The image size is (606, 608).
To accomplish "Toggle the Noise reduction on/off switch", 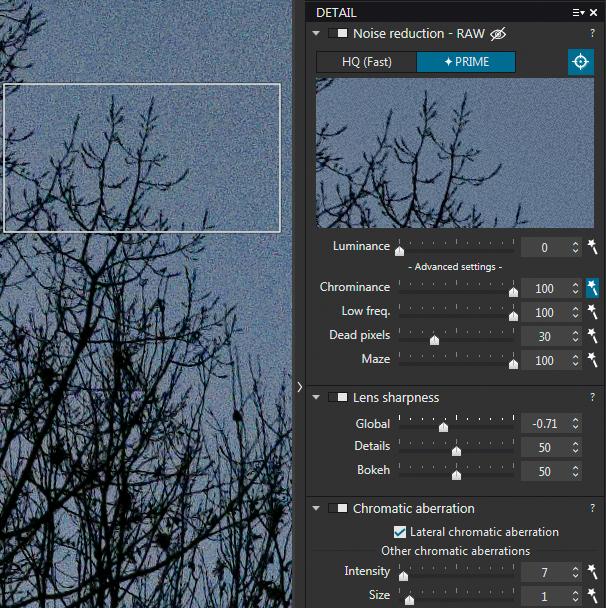I will coord(338,33).
